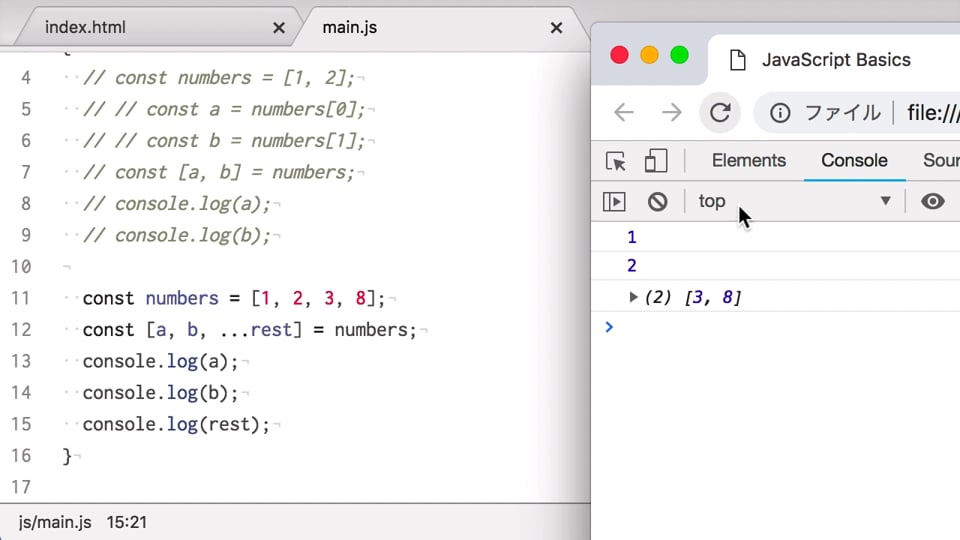
Task: Click the ファイル label in address bar
Action: pyautogui.click(x=842, y=113)
